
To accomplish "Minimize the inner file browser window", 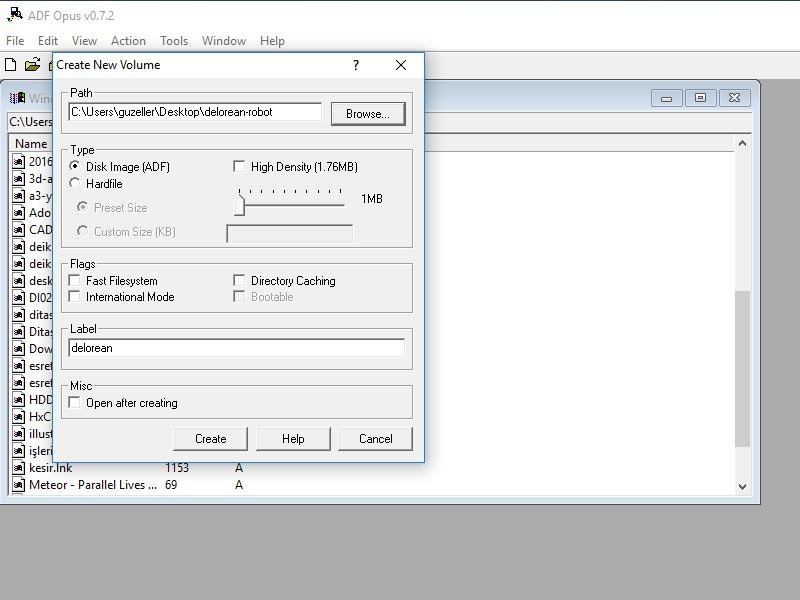I will (x=666, y=97).
